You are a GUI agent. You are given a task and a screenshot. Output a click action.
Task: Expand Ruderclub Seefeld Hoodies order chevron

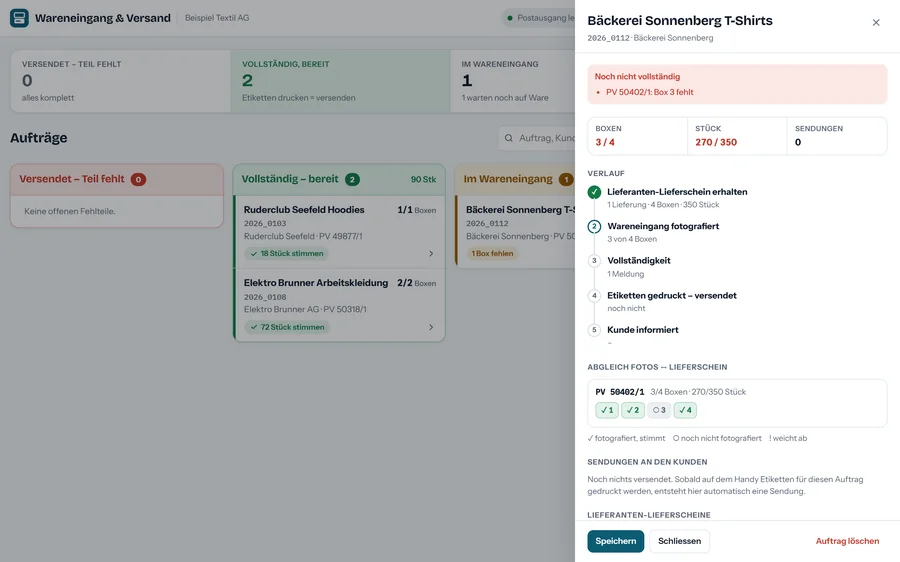(431, 254)
